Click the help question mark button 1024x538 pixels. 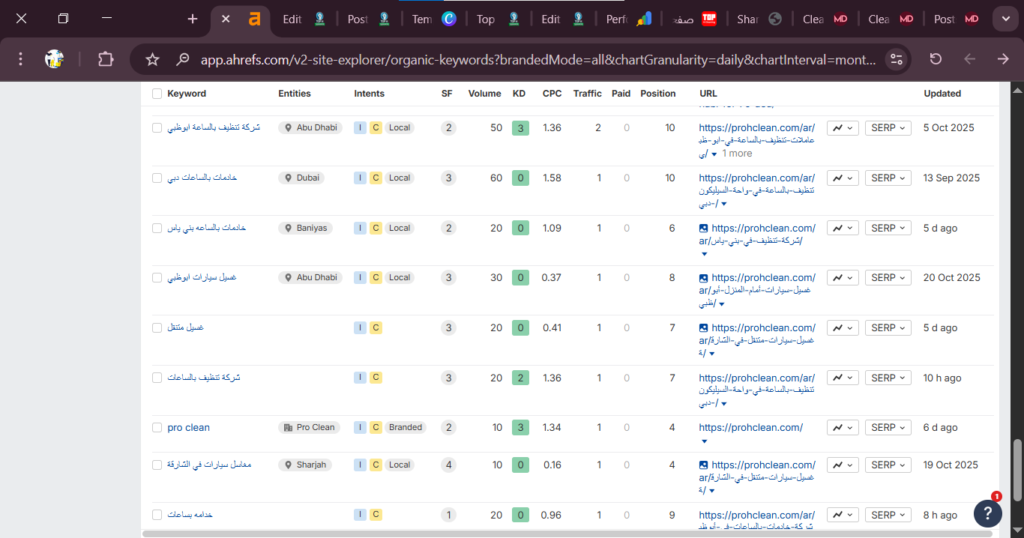[988, 512]
